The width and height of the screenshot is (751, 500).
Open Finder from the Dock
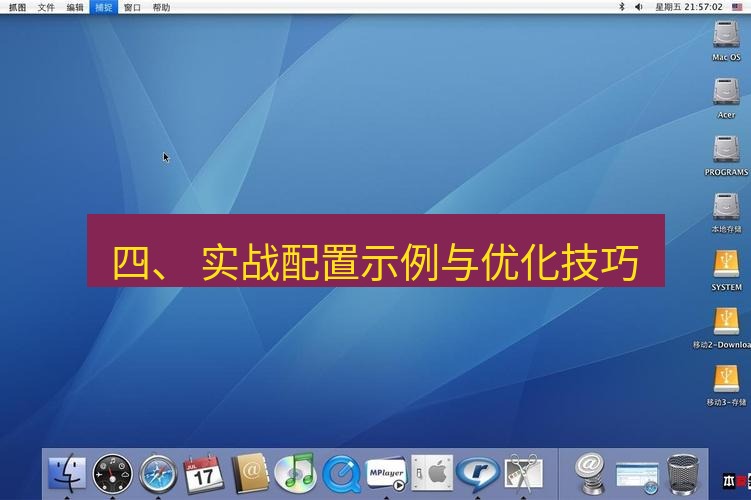(67, 474)
